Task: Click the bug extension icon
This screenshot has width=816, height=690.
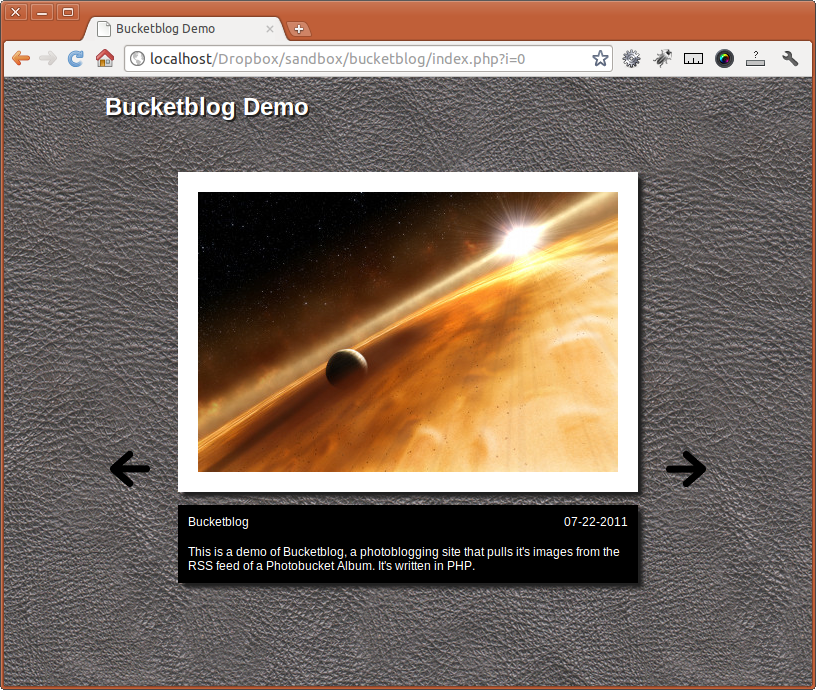Action: click(662, 58)
